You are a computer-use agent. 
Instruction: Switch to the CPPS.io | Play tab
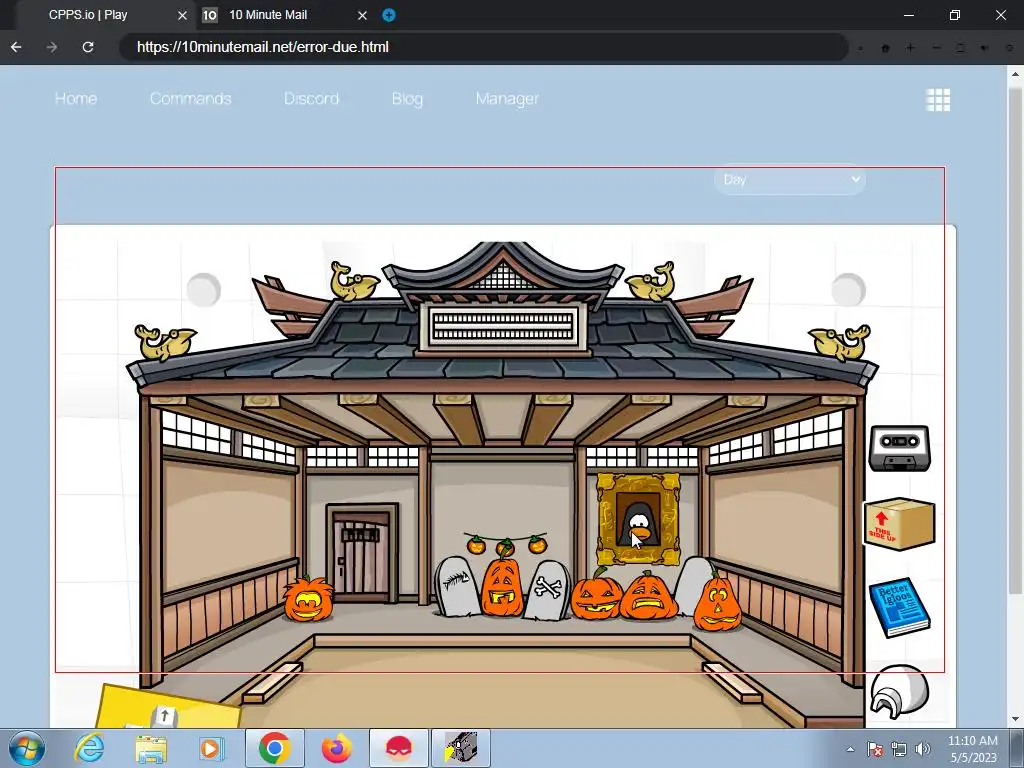pyautogui.click(x=88, y=15)
